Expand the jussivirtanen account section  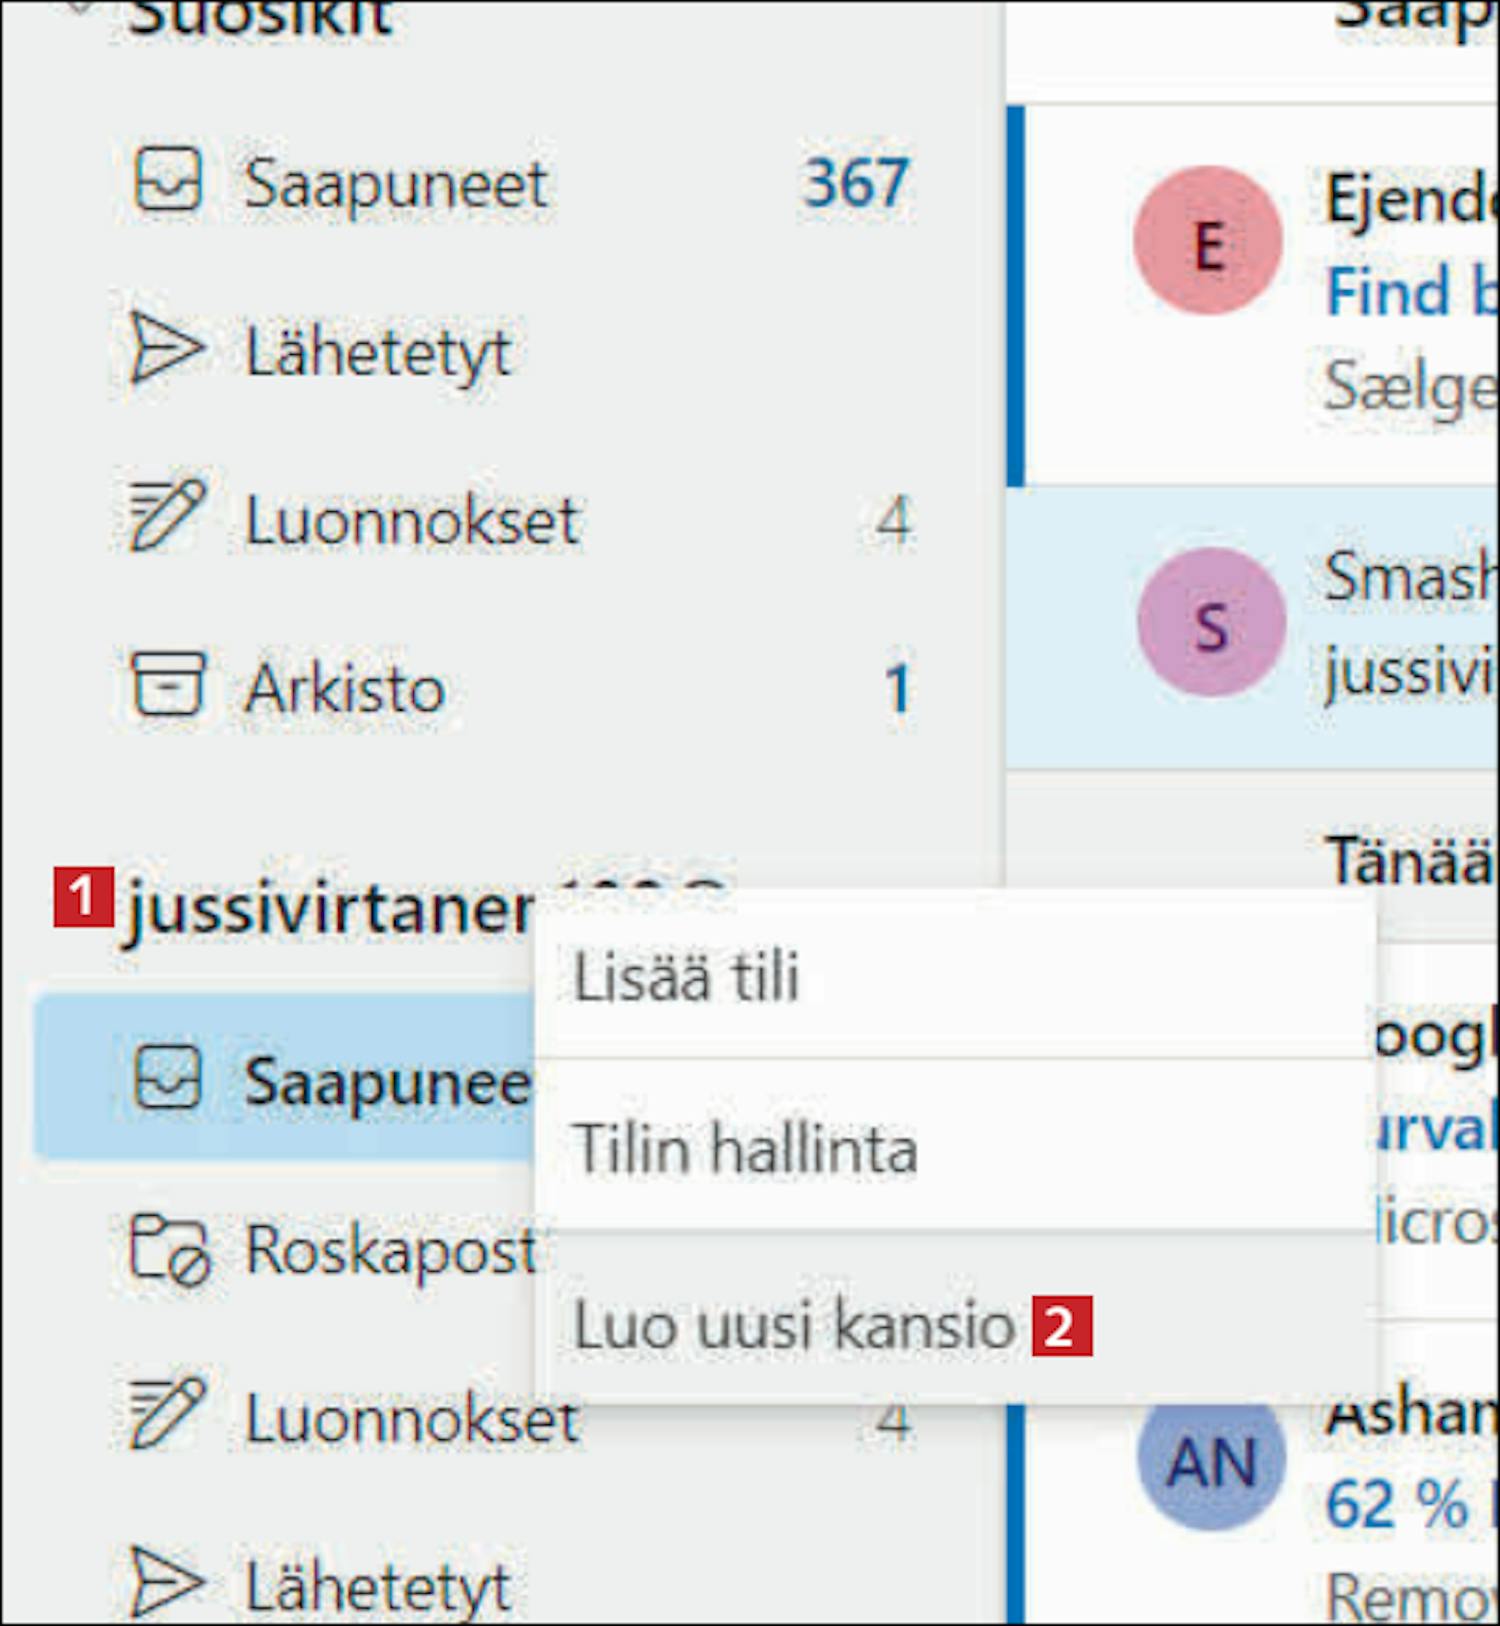point(330,908)
